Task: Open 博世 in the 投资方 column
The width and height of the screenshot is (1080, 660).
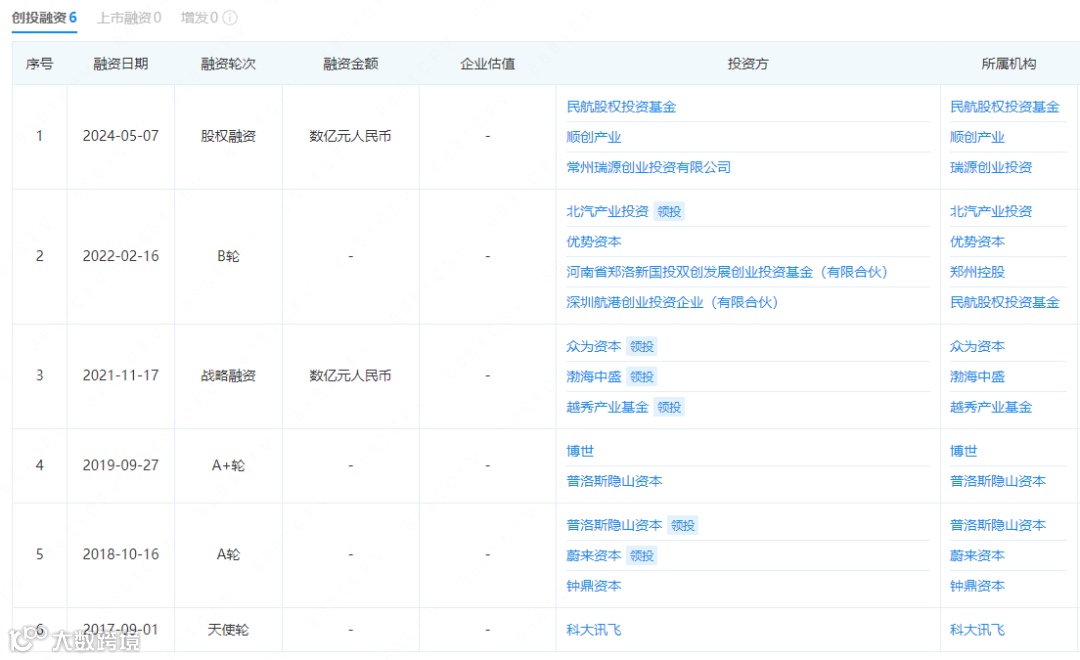Action: pos(579,451)
